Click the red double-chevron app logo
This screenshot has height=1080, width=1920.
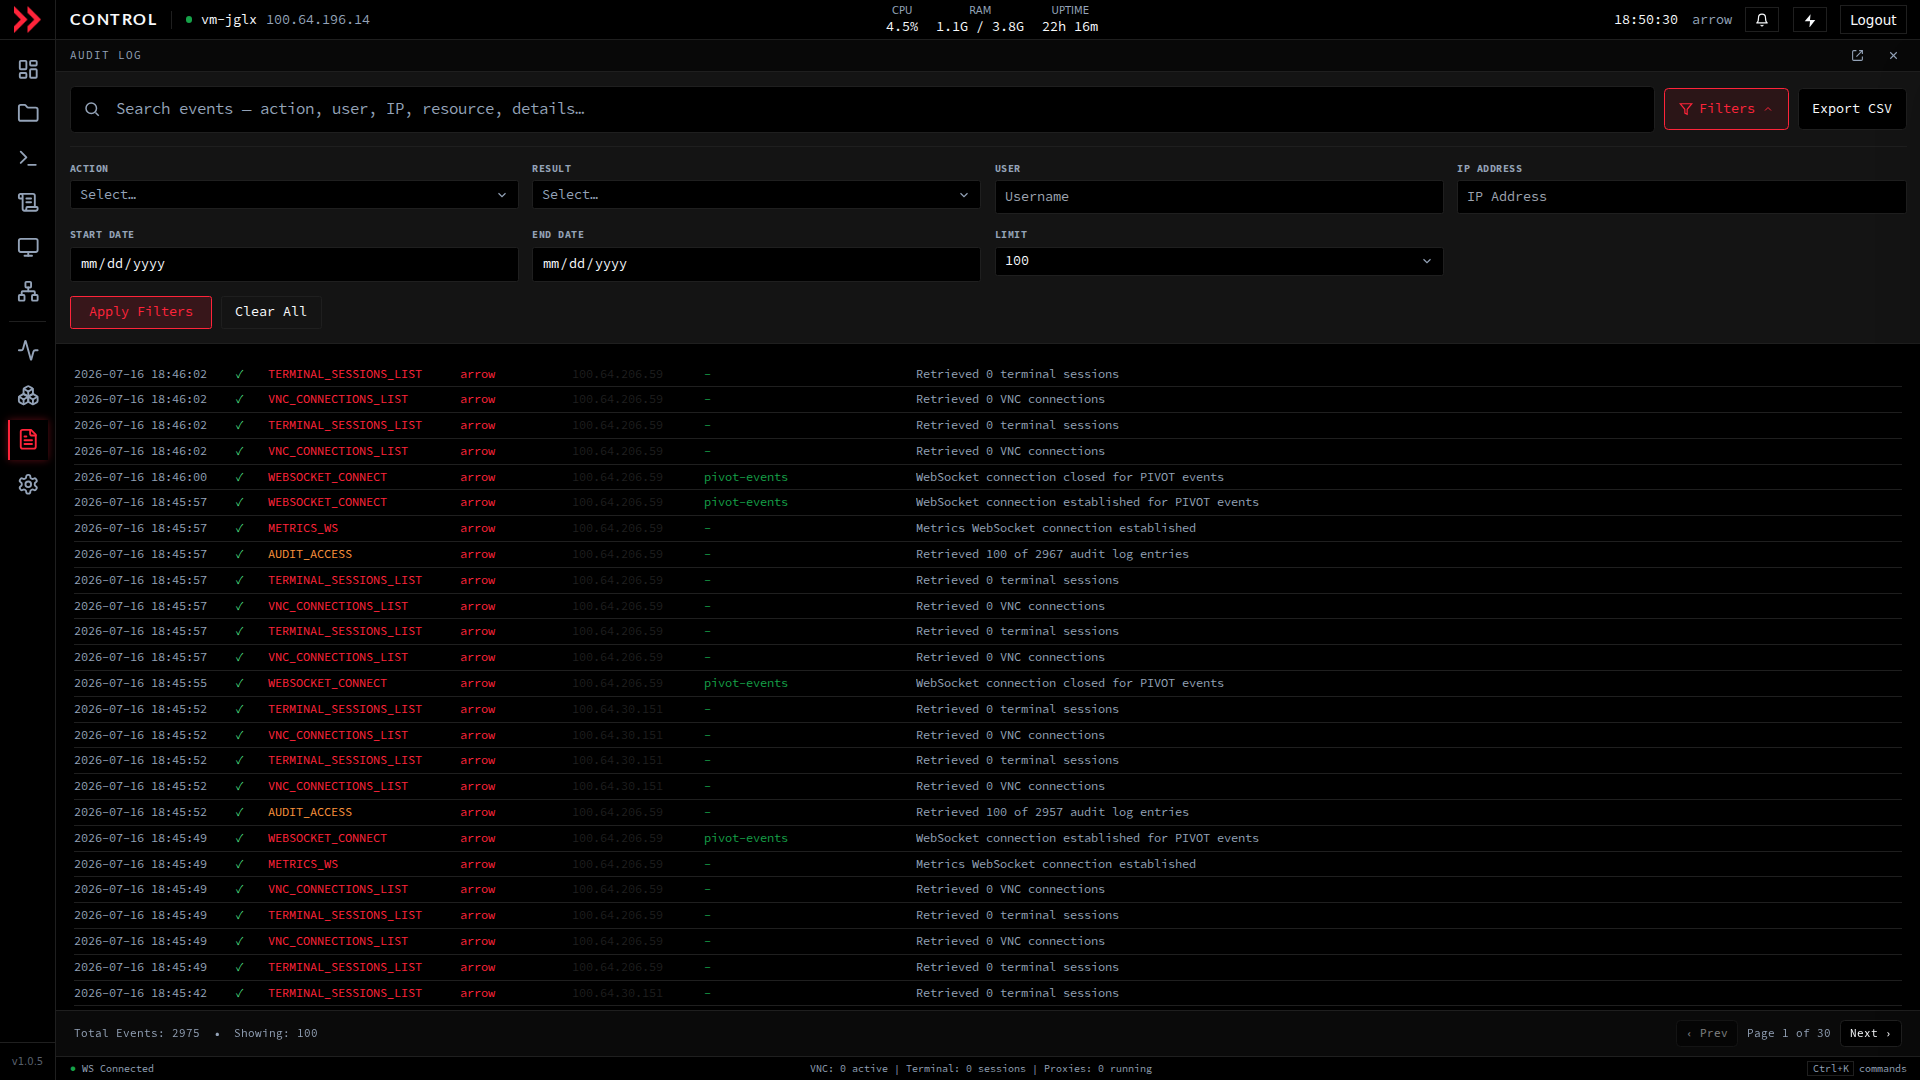pyautogui.click(x=27, y=19)
